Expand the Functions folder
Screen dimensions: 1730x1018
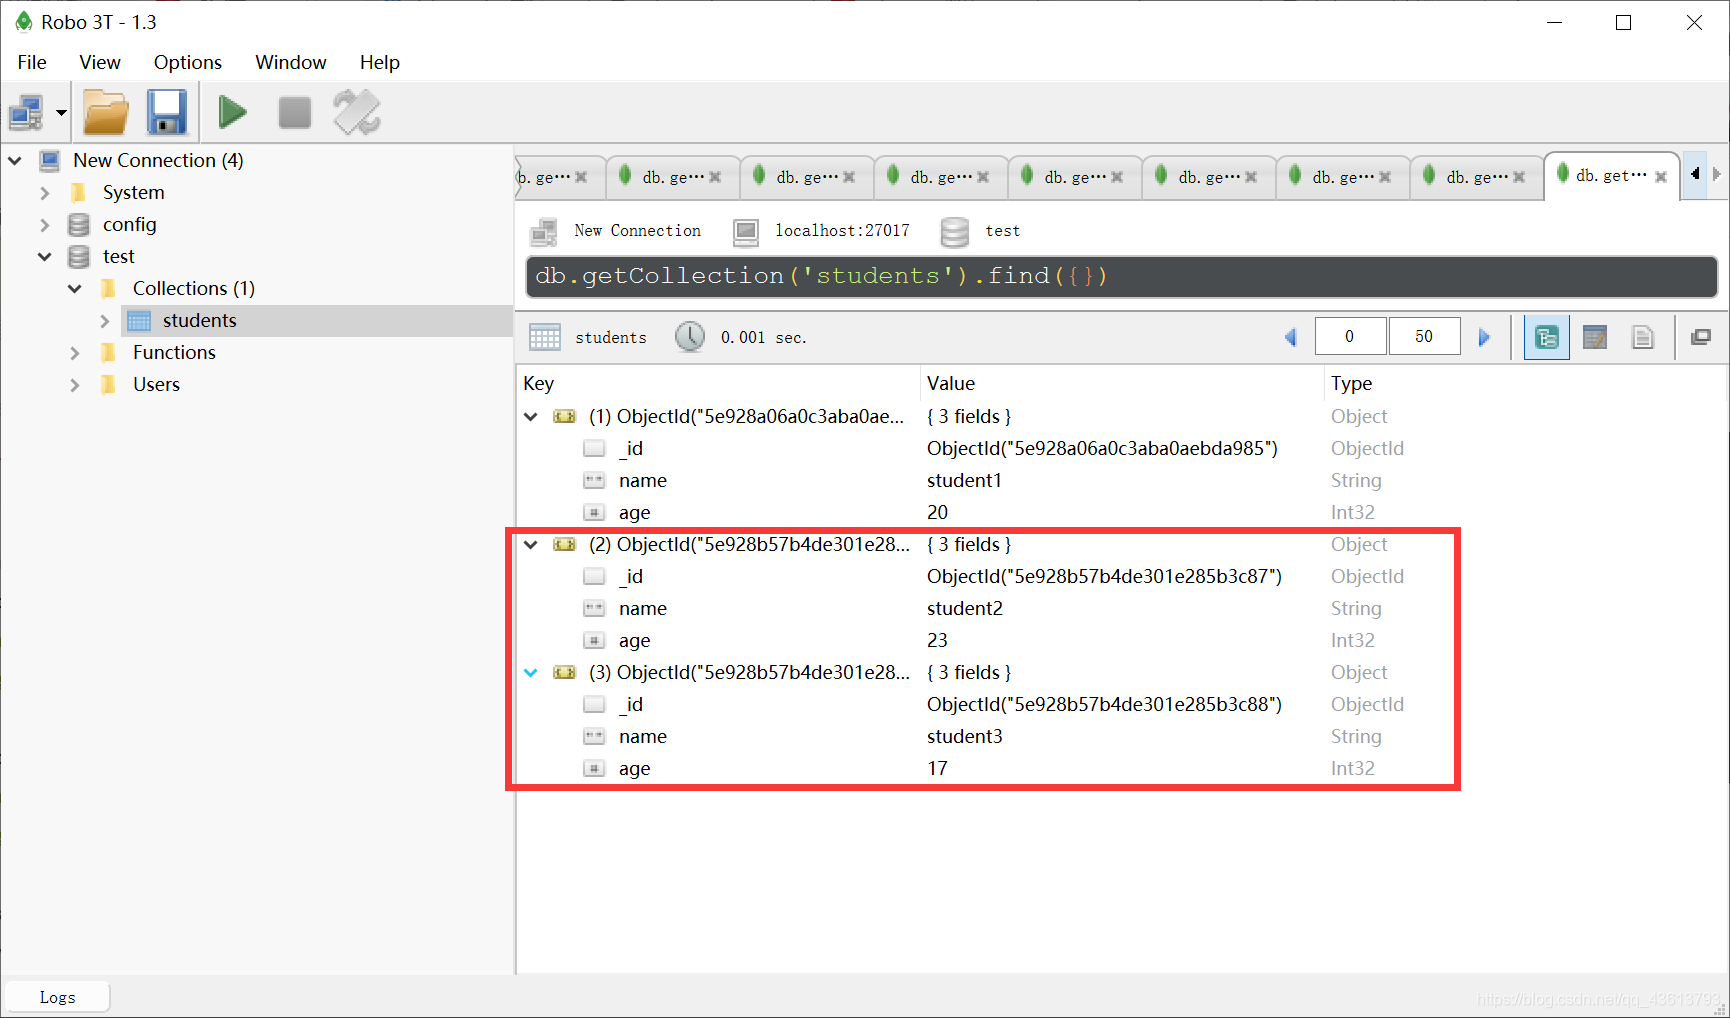point(75,352)
